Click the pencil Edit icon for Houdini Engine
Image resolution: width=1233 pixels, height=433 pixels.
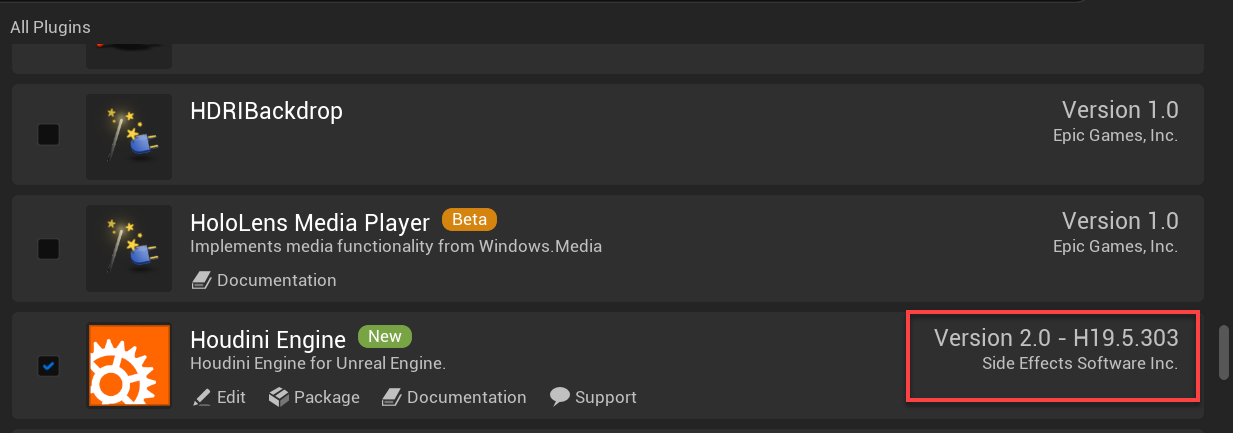click(x=201, y=397)
